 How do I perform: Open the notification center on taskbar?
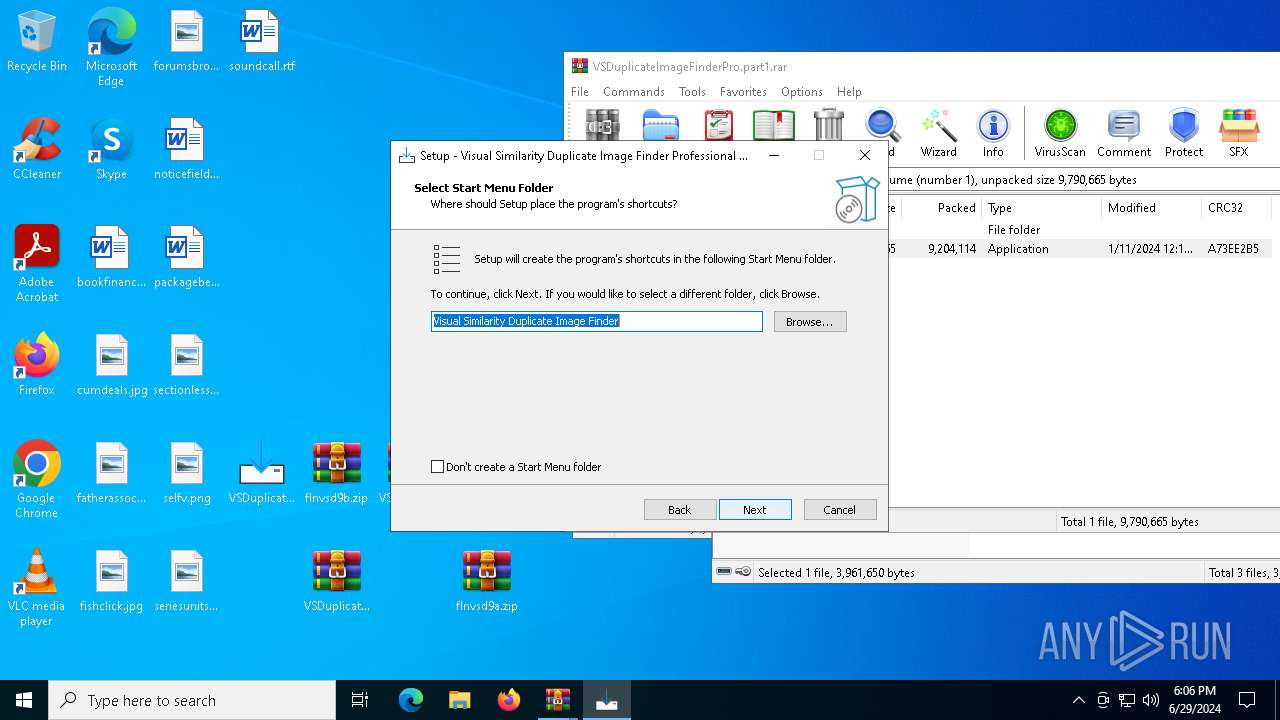point(1247,700)
